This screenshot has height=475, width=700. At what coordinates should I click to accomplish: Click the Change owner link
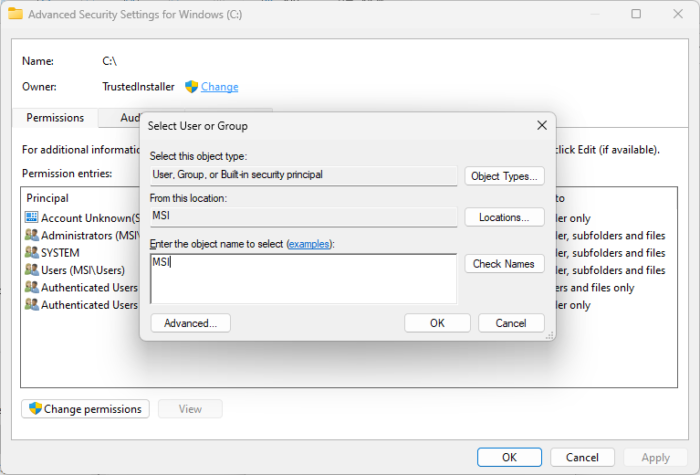pyautogui.click(x=220, y=87)
